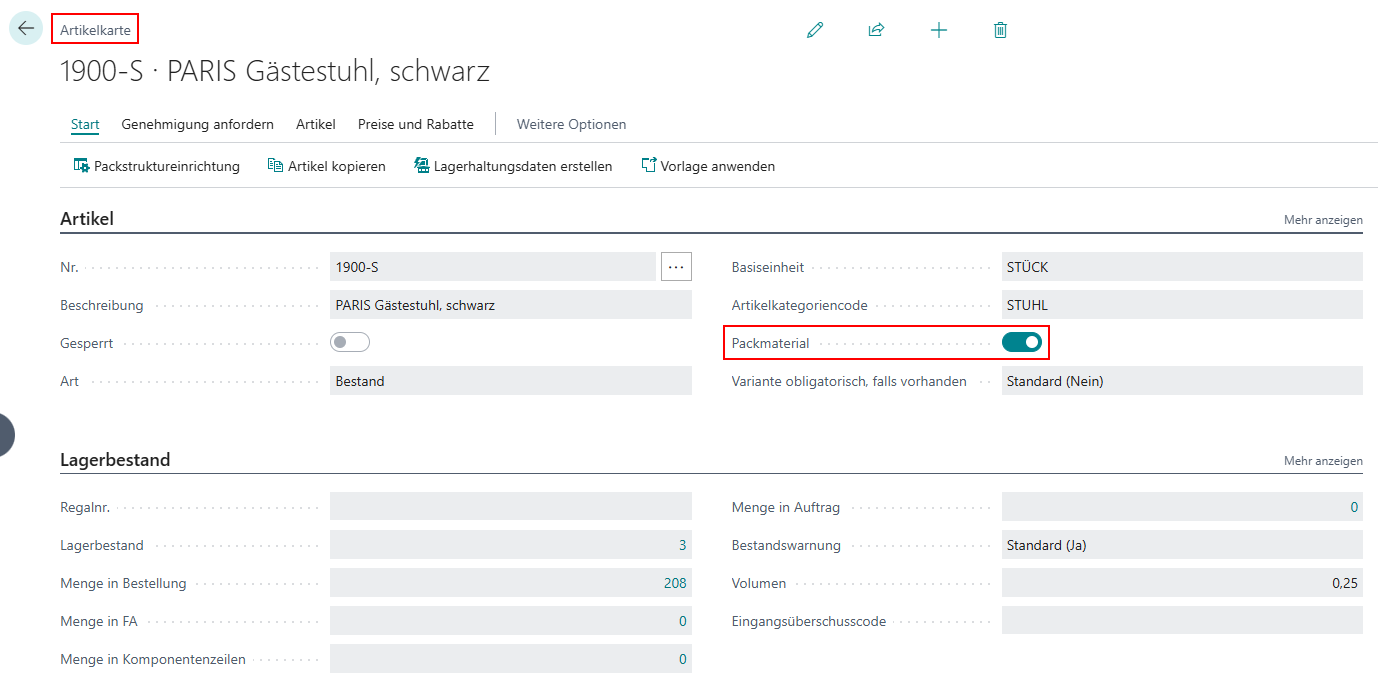Image resolution: width=1378 pixels, height=700 pixels.
Task: Select the Start tab
Action: [x=85, y=125]
